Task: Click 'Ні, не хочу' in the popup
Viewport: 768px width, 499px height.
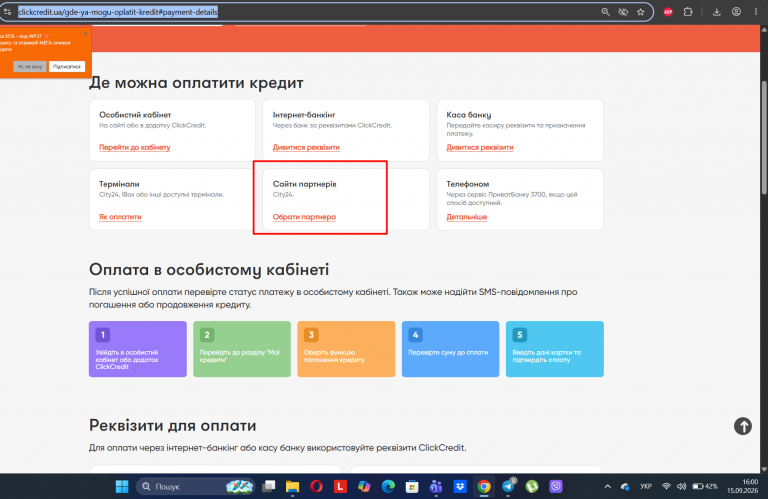Action: pos(30,67)
